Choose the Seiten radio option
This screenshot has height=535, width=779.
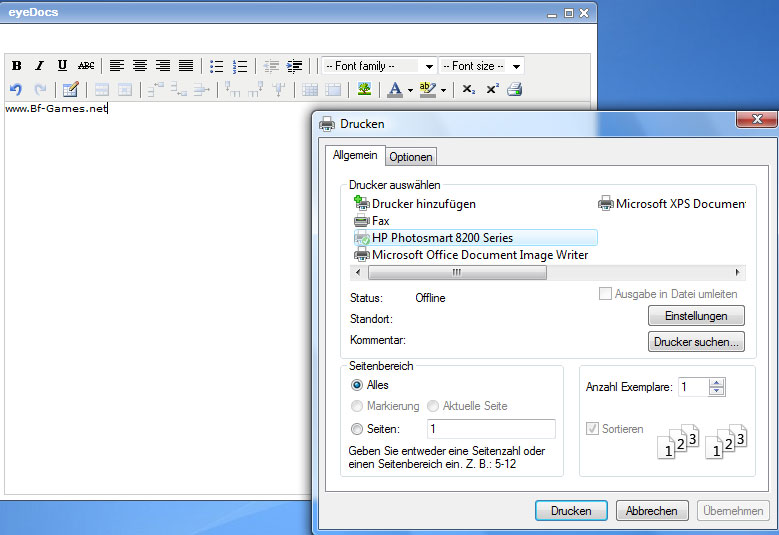coord(357,429)
